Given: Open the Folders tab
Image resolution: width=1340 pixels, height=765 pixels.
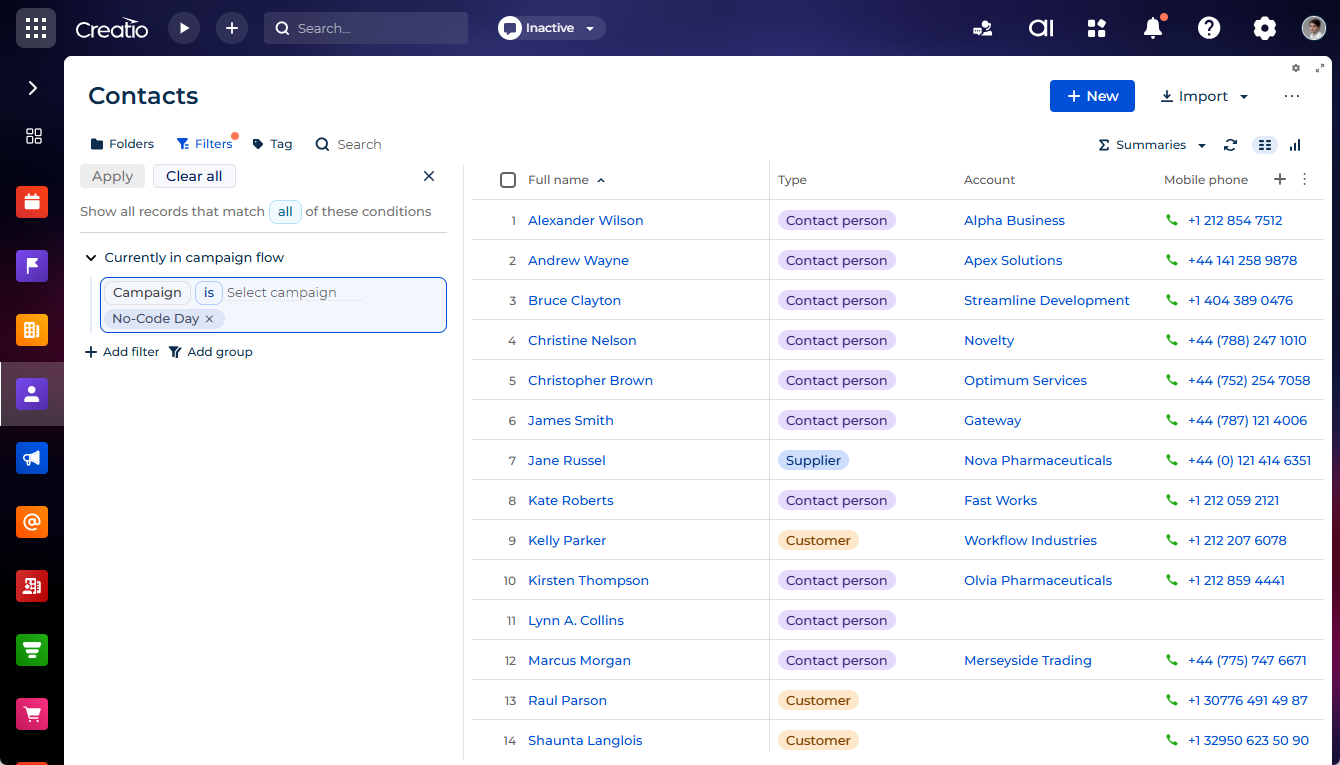Looking at the screenshot, I should pyautogui.click(x=122, y=144).
